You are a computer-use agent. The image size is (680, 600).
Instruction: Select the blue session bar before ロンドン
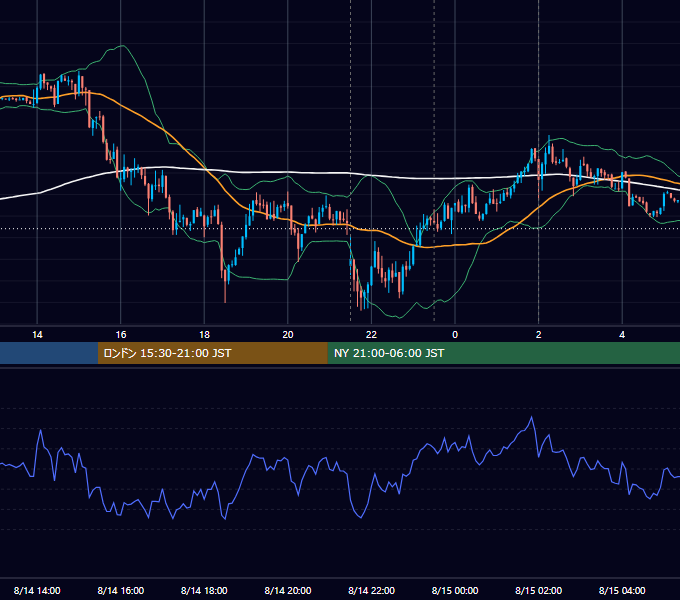(x=49, y=353)
